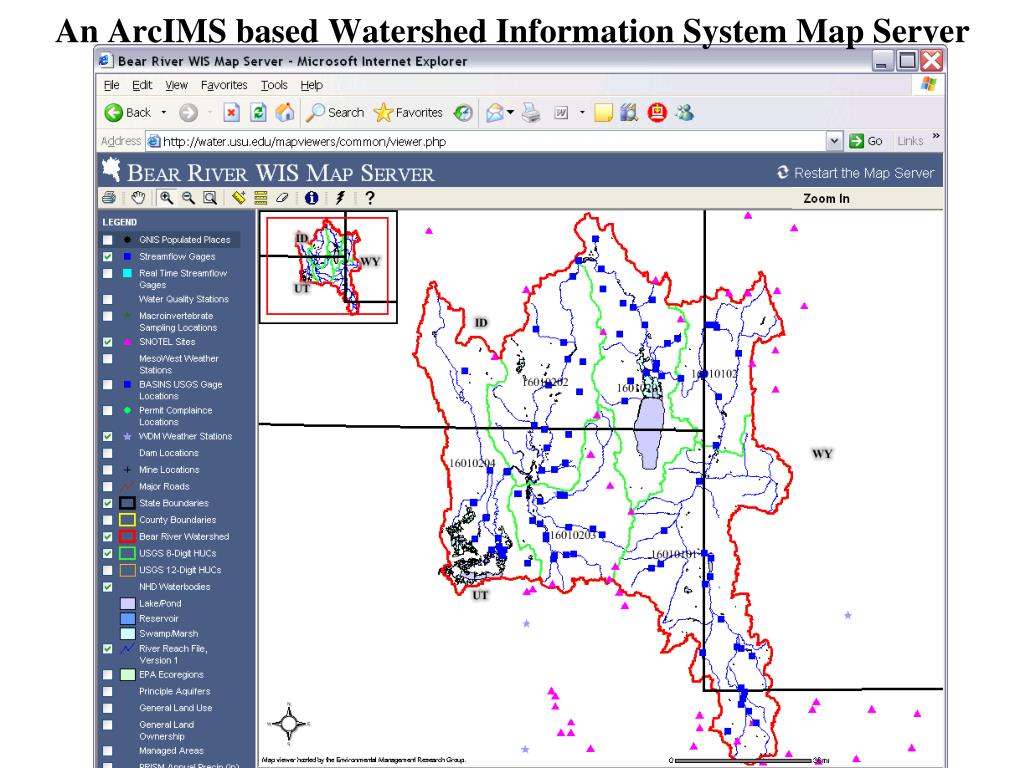Click the compass rose on the map
The width and height of the screenshot is (1024, 768).
point(289,724)
